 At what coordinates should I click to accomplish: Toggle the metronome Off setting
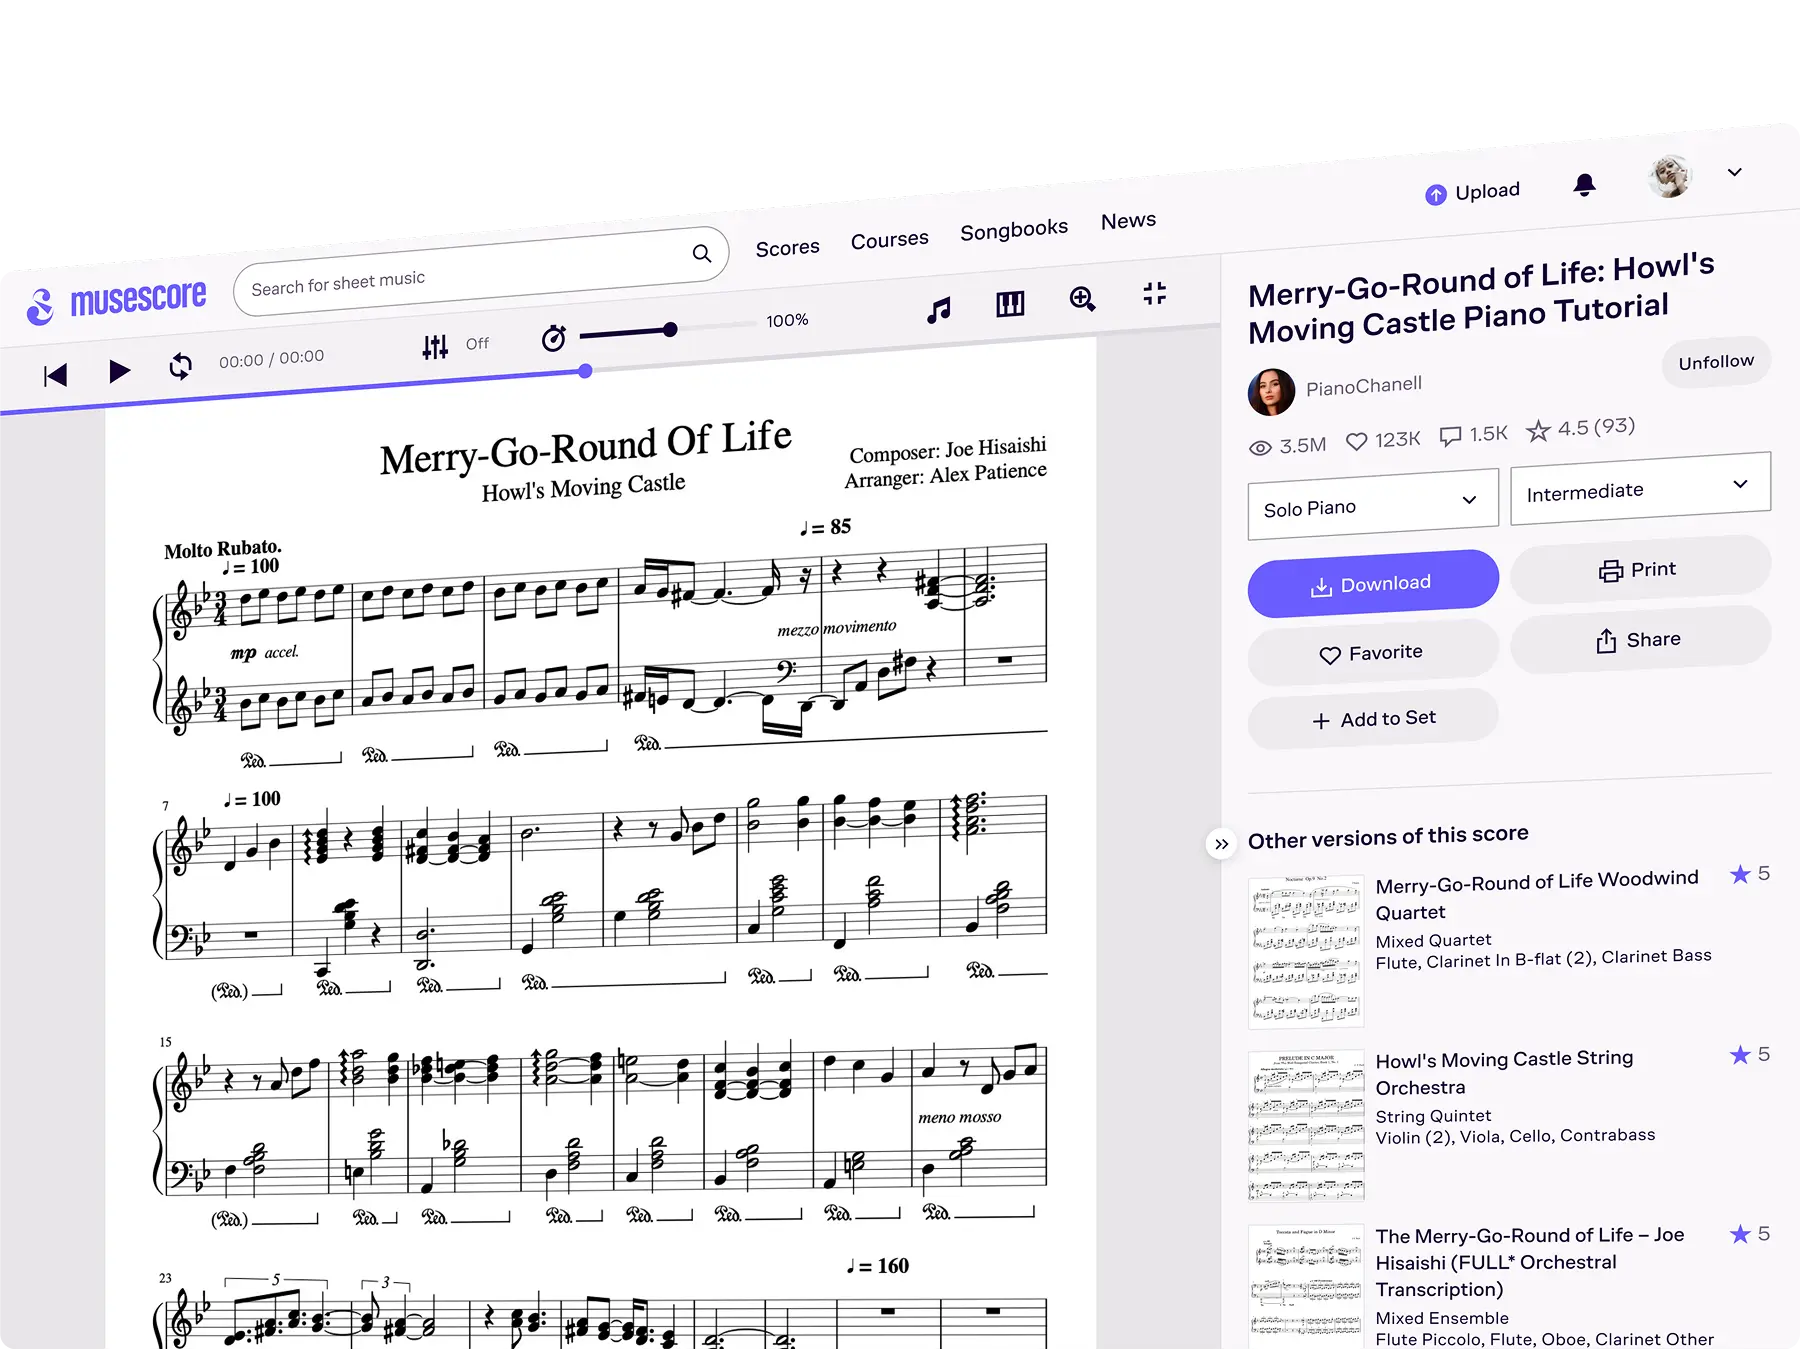[x=477, y=343]
